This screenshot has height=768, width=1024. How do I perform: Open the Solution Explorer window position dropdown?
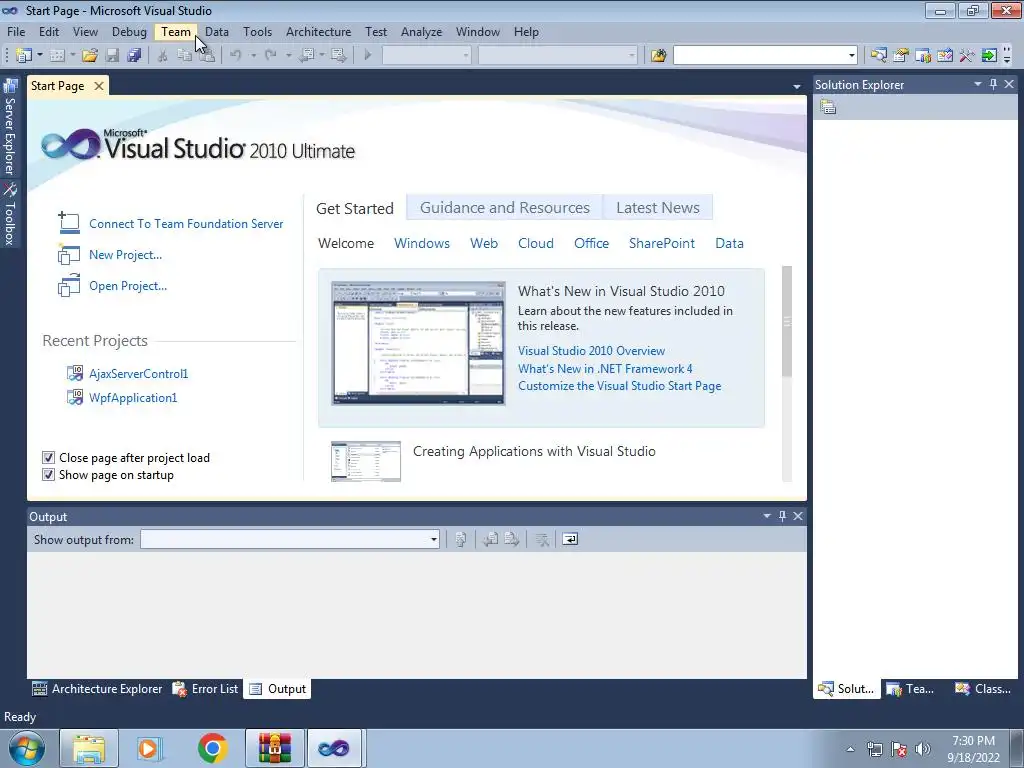pyautogui.click(x=978, y=84)
